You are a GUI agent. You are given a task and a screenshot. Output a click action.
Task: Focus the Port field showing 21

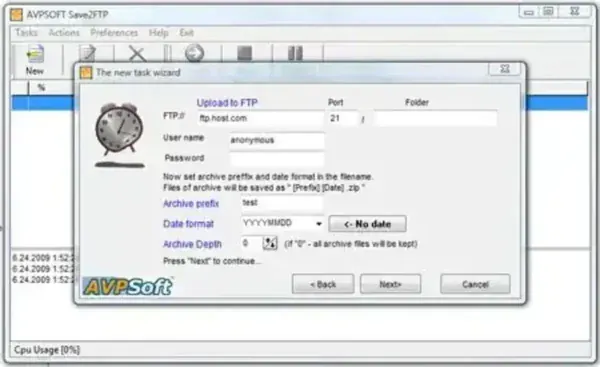(x=343, y=118)
